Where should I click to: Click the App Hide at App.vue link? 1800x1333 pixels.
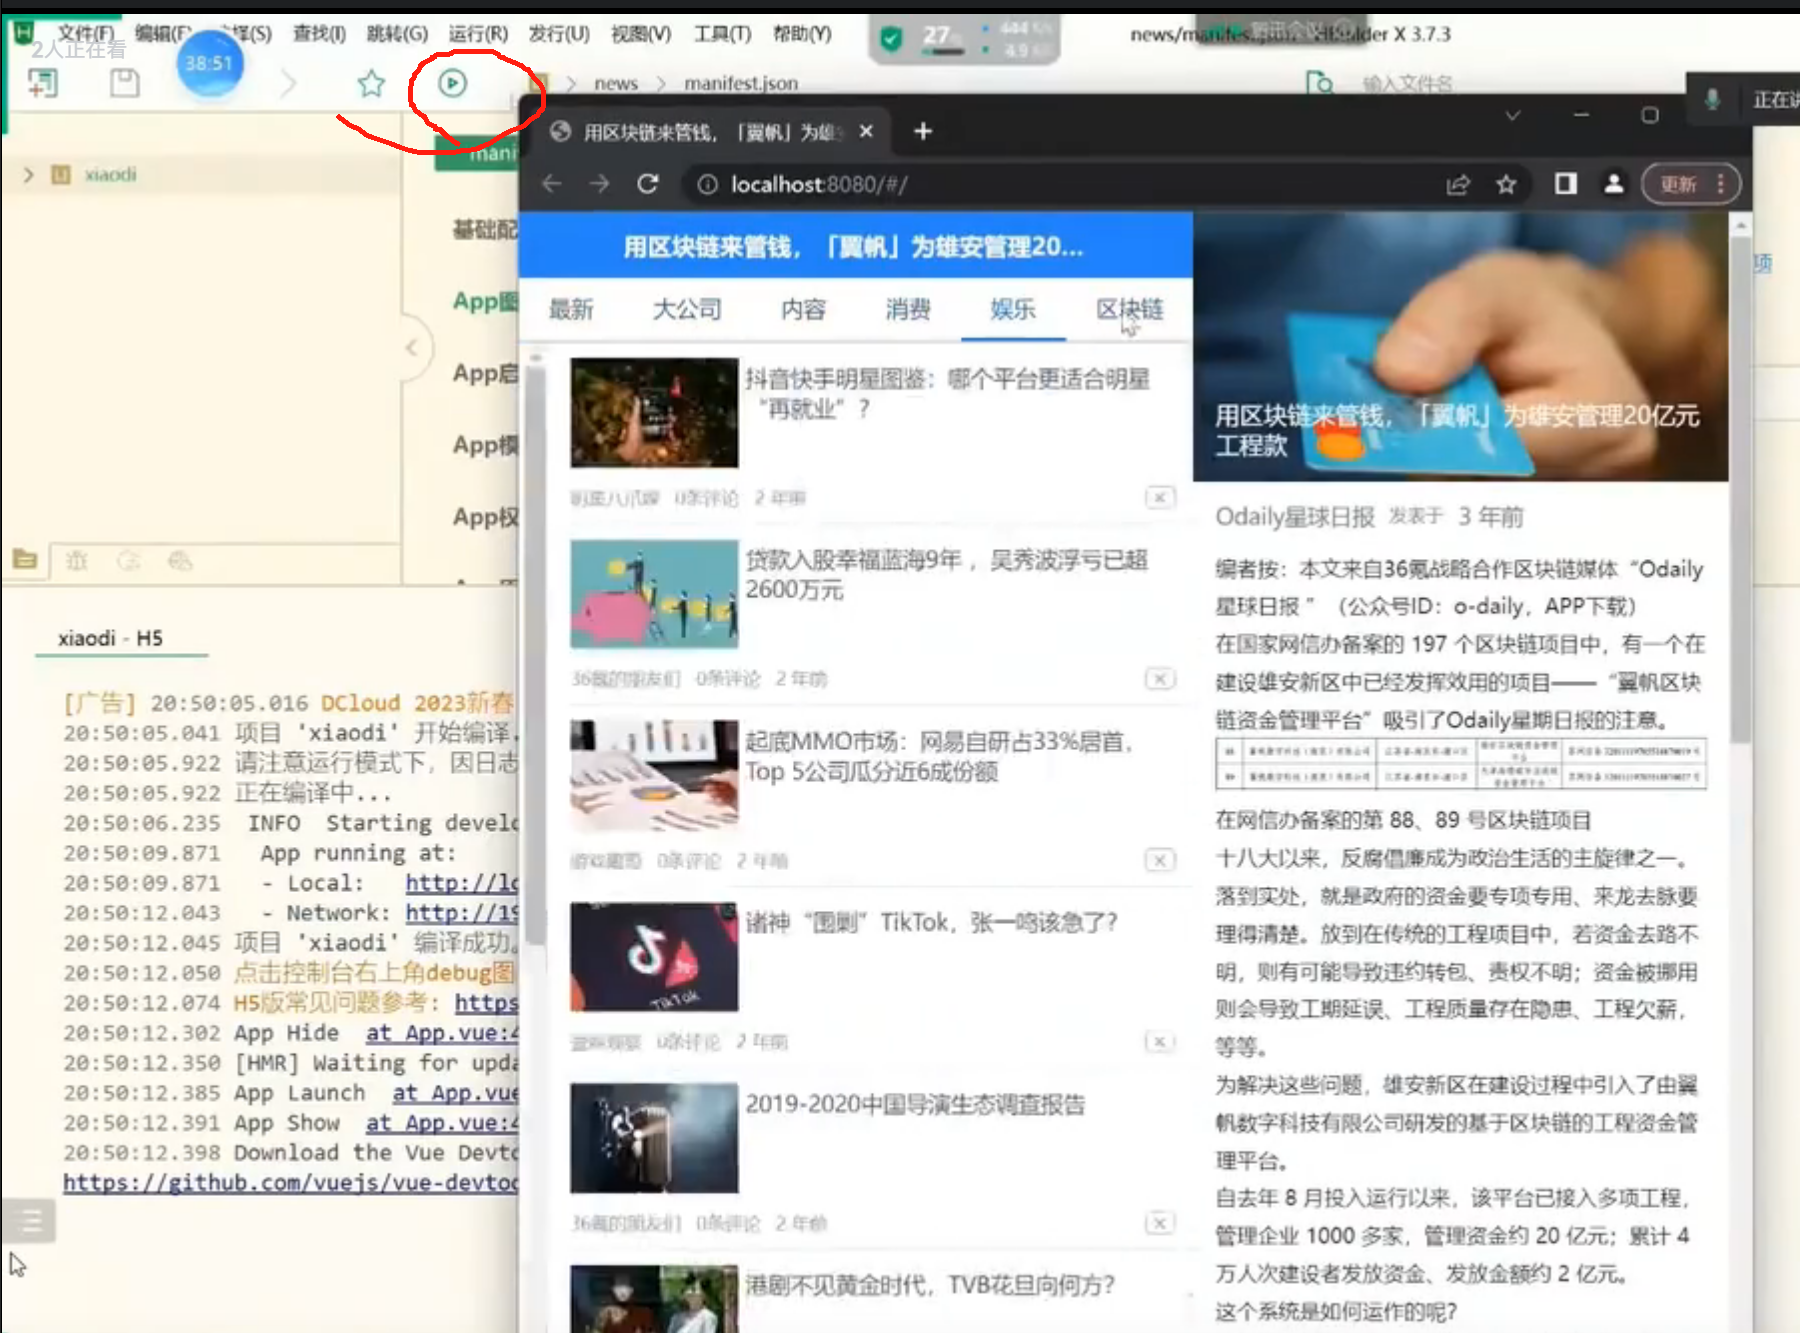442,1033
